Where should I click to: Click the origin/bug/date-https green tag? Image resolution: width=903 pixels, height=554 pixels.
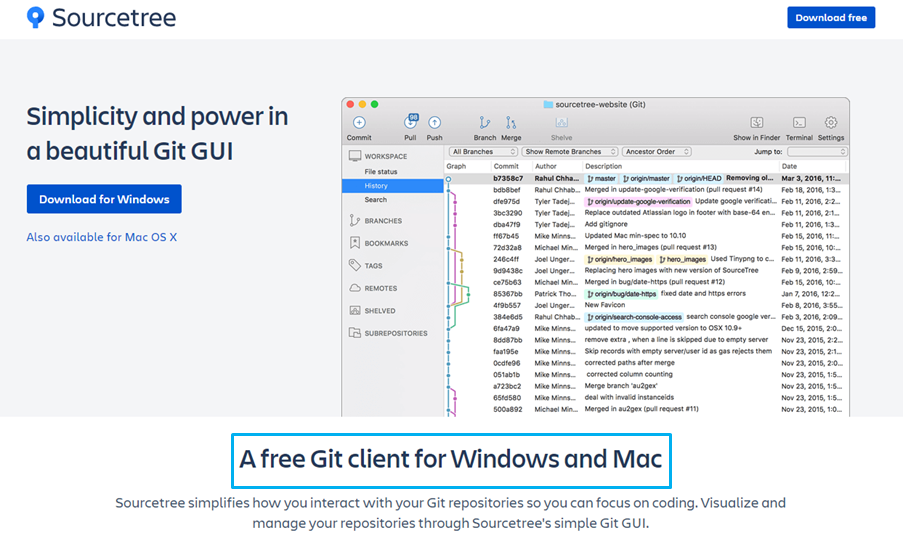tap(621, 294)
